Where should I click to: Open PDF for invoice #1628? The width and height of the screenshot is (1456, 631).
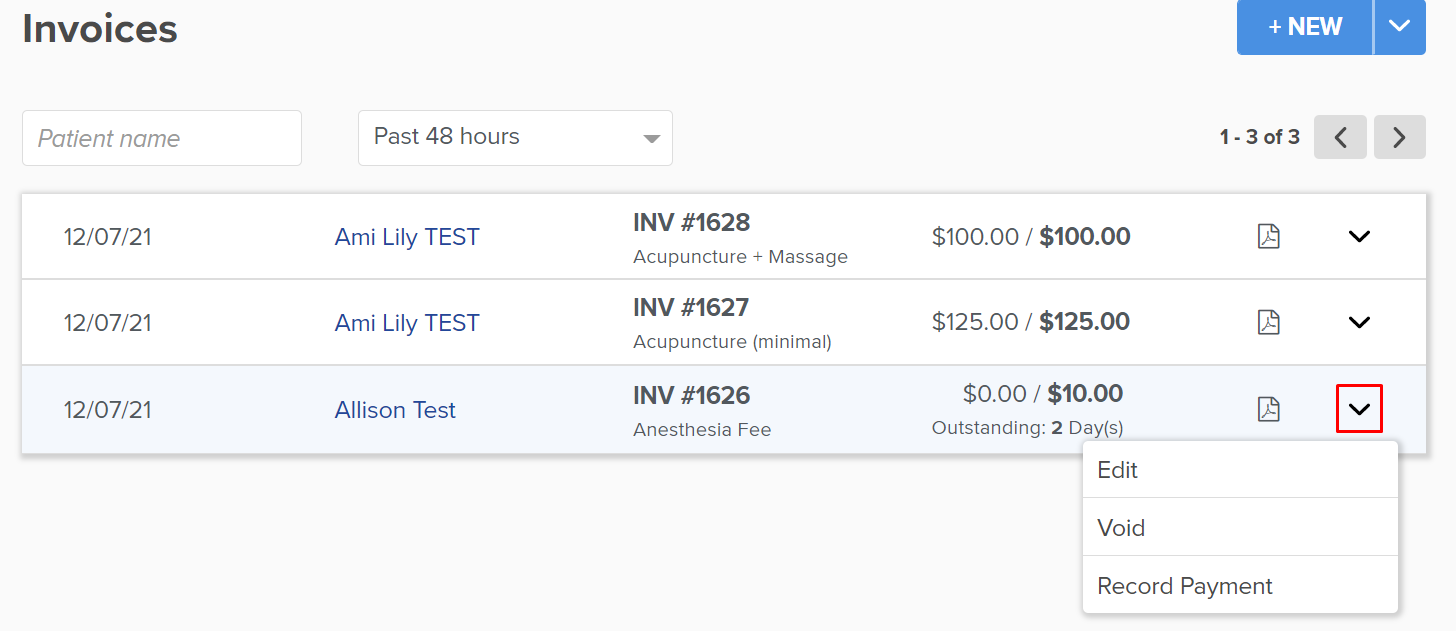point(1268,237)
